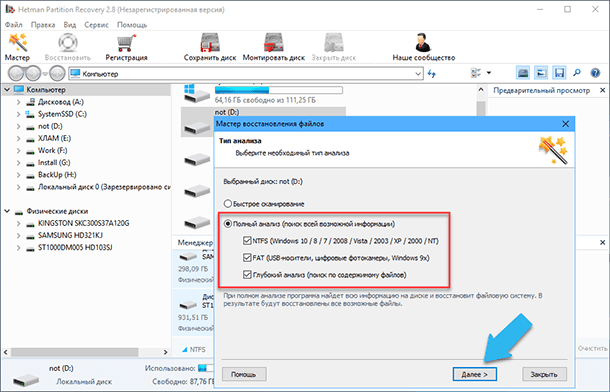Open the Вид menu
The image size is (610, 392).
click(x=70, y=24)
